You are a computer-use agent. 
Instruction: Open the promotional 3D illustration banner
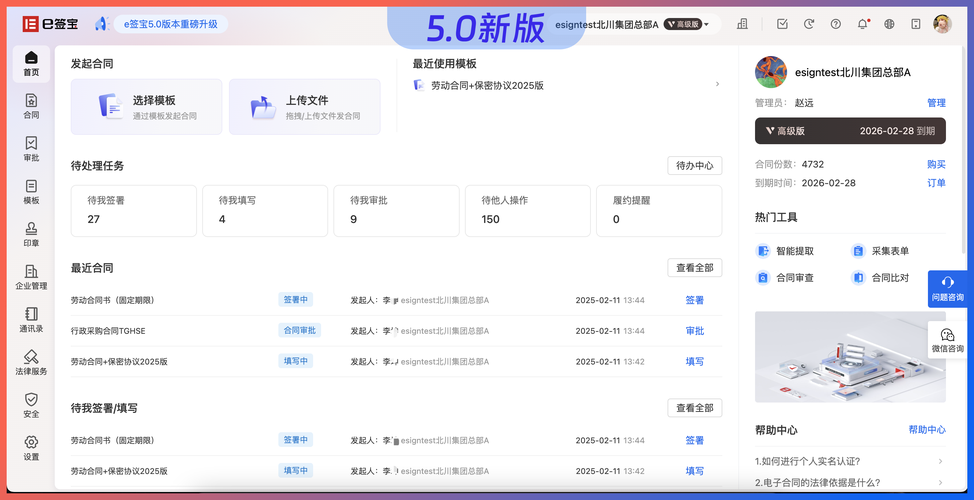click(850, 357)
